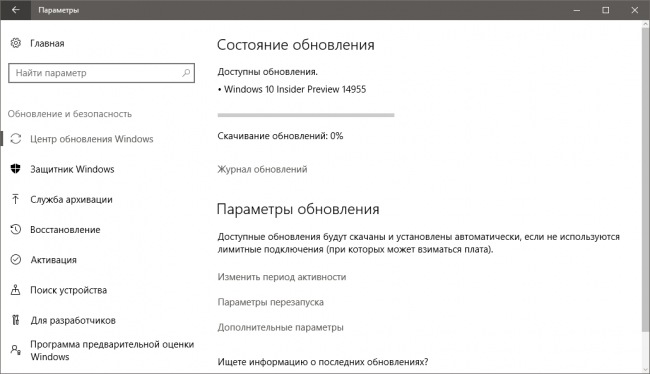Focus the Найти параметр search field
This screenshot has height=374, width=650.
101,73
